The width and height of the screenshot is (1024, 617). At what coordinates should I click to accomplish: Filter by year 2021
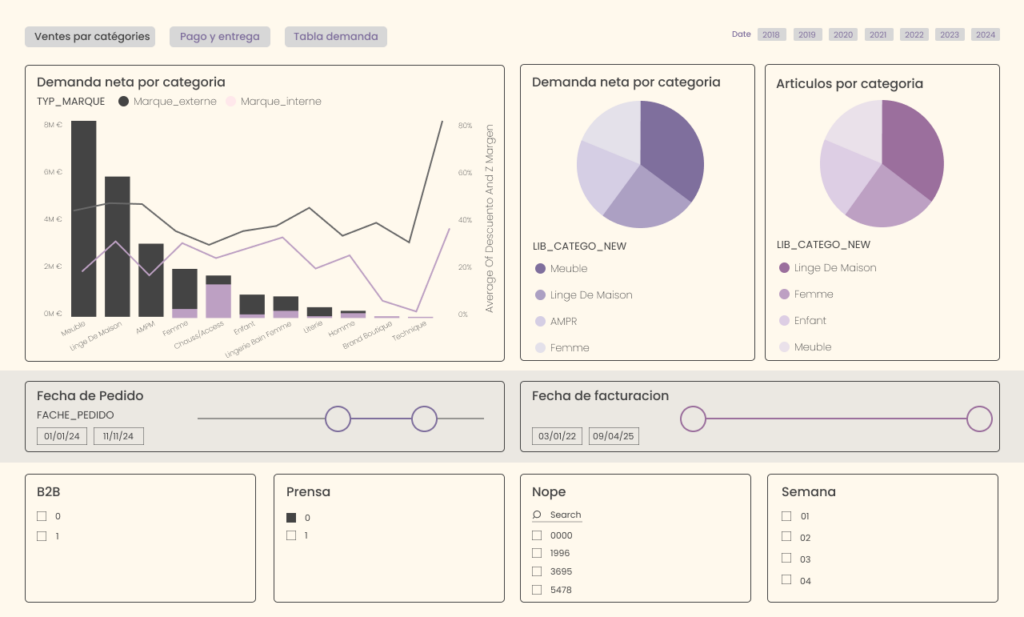pos(879,34)
